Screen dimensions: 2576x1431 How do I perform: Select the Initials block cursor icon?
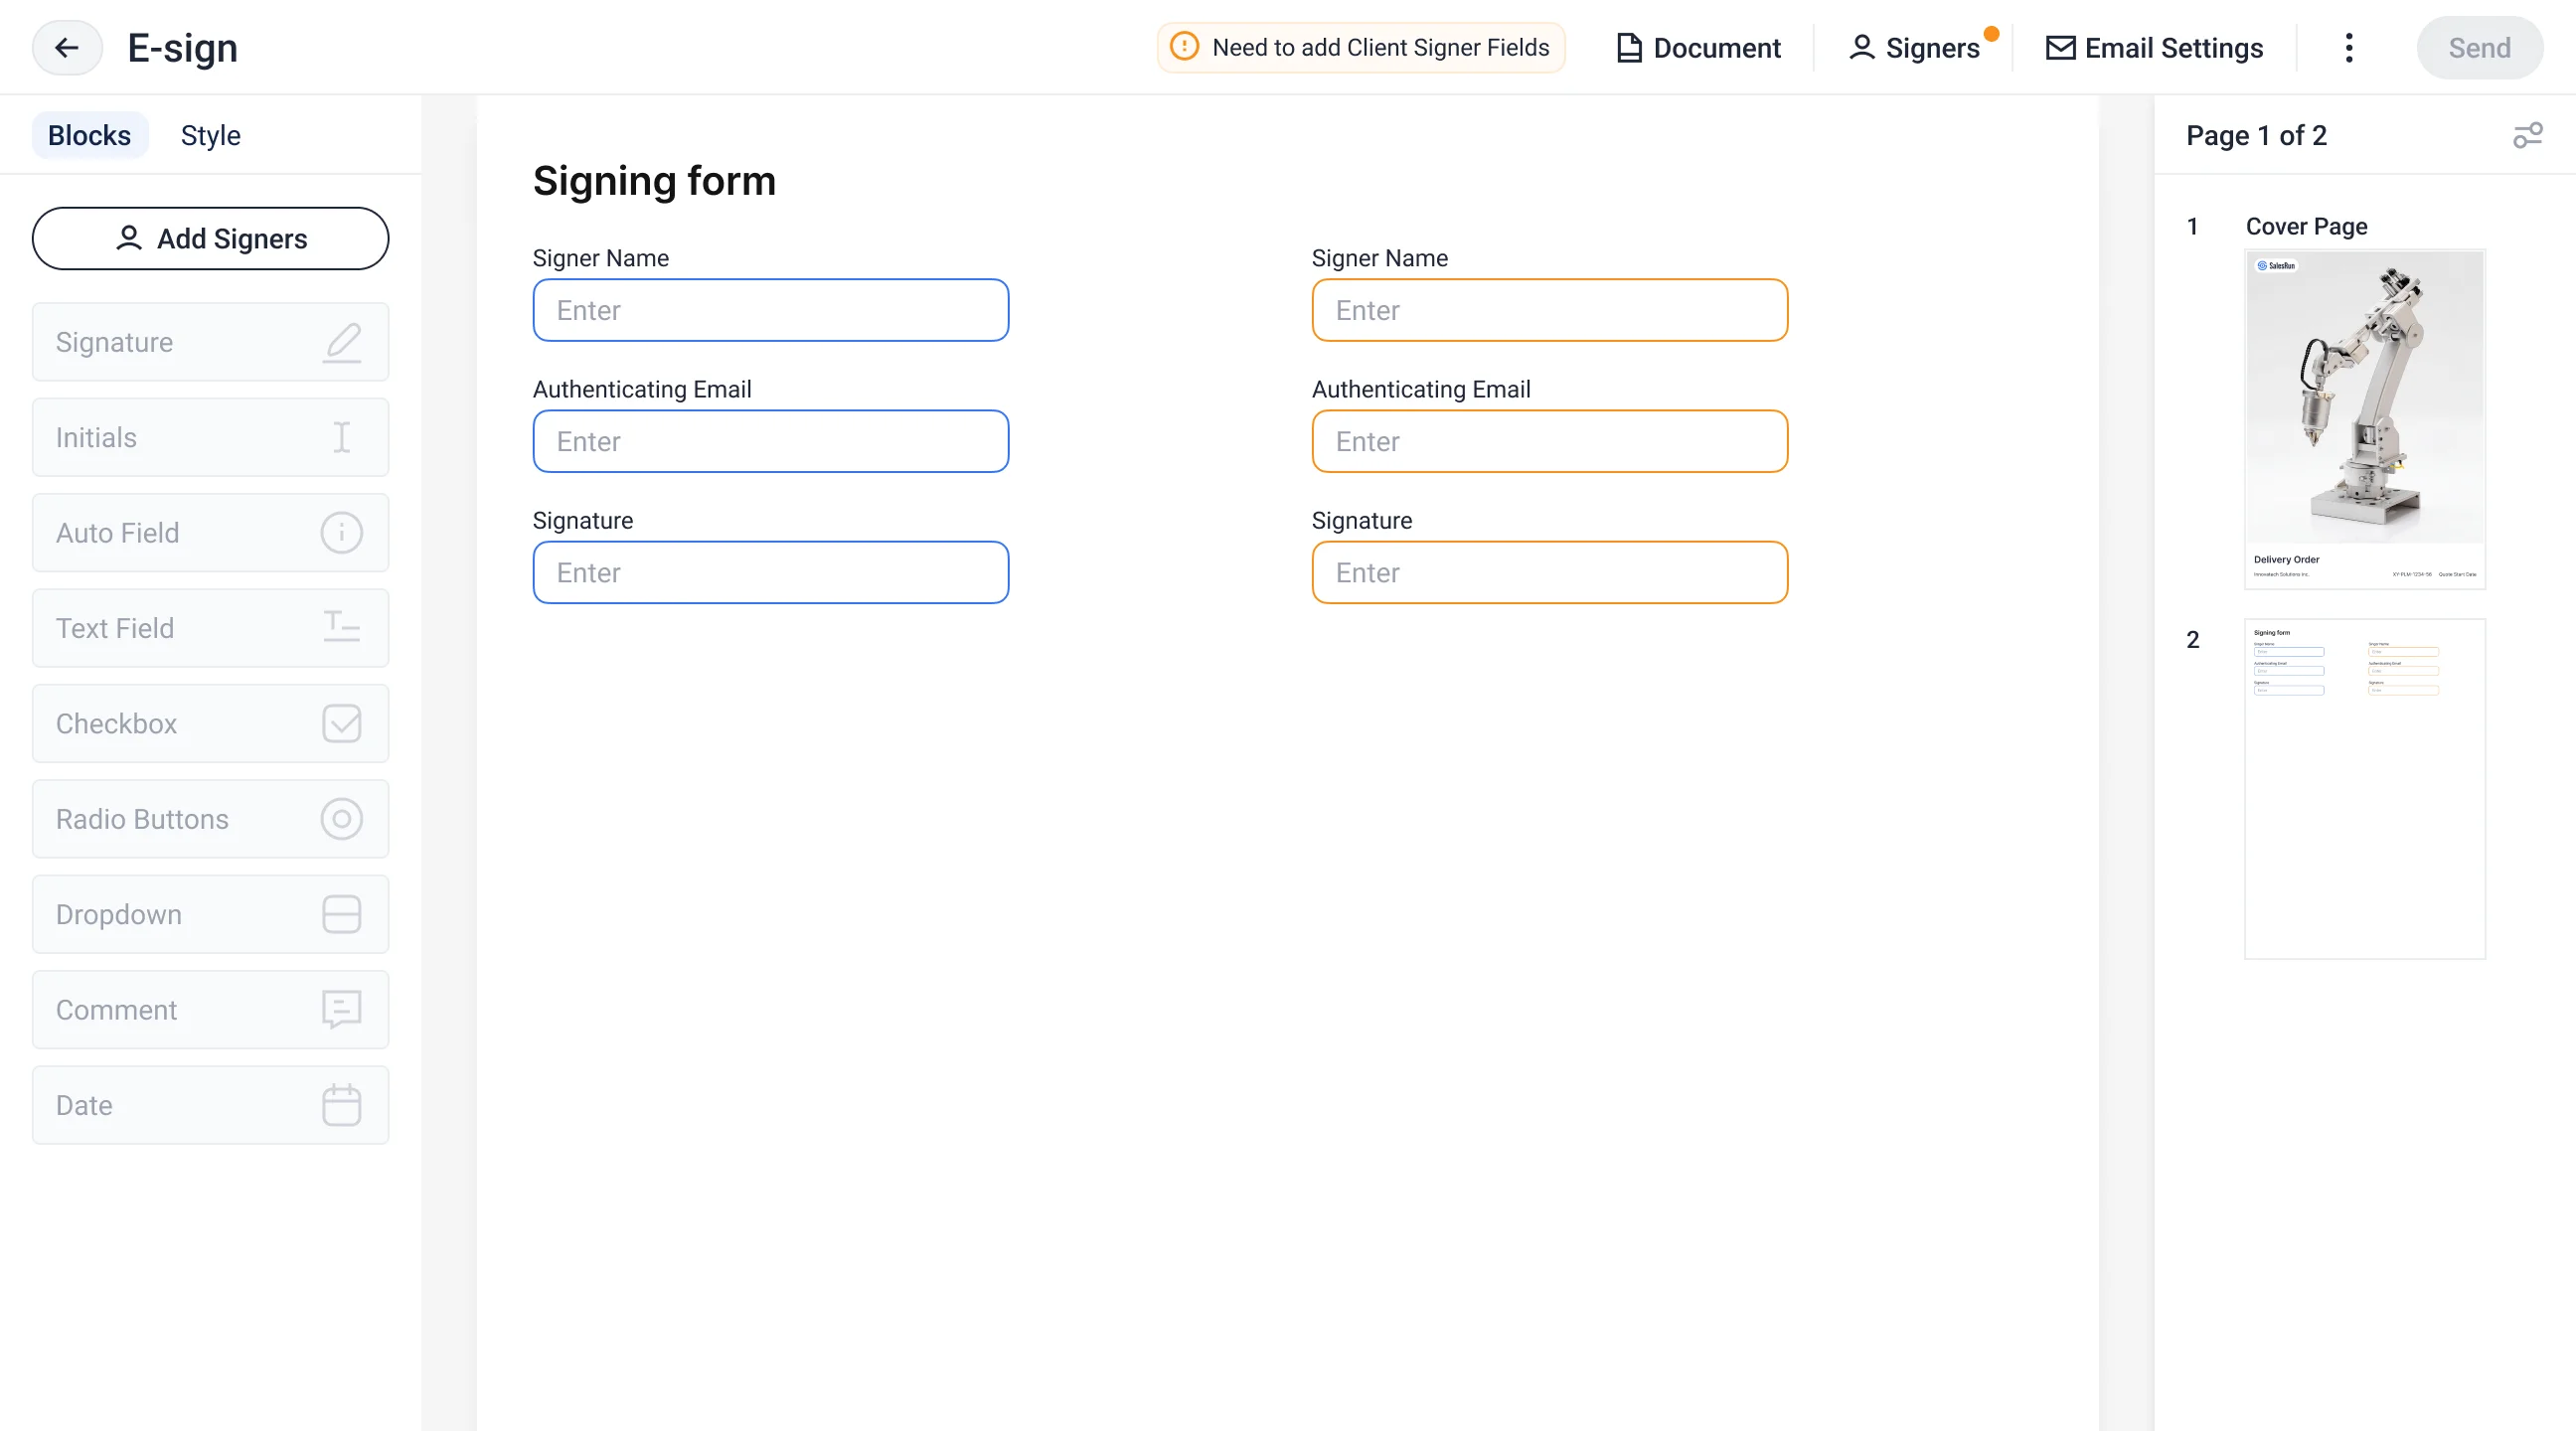point(341,437)
